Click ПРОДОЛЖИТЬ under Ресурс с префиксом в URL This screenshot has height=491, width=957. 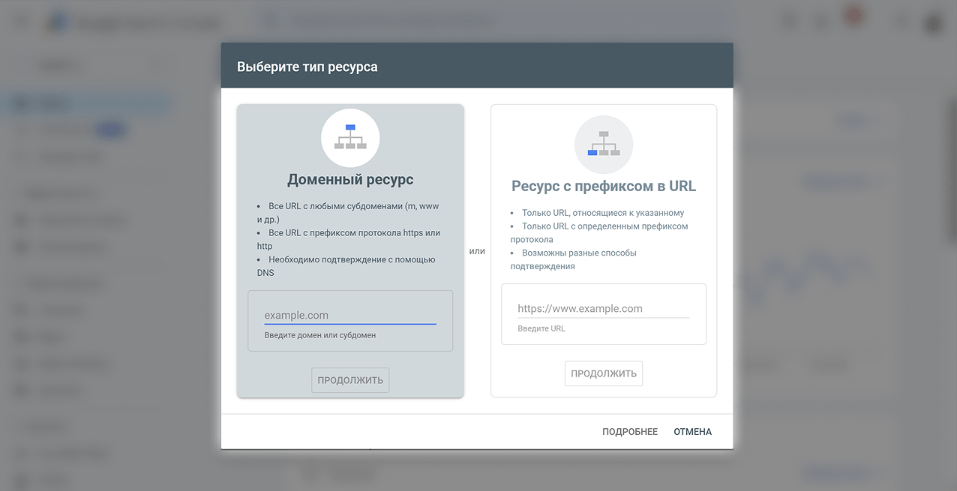pos(604,373)
